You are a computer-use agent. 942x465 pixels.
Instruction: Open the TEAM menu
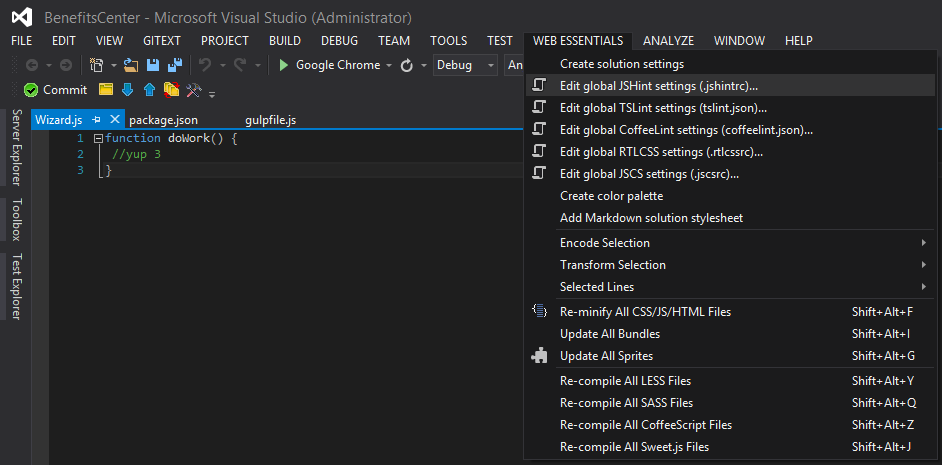[394, 41]
